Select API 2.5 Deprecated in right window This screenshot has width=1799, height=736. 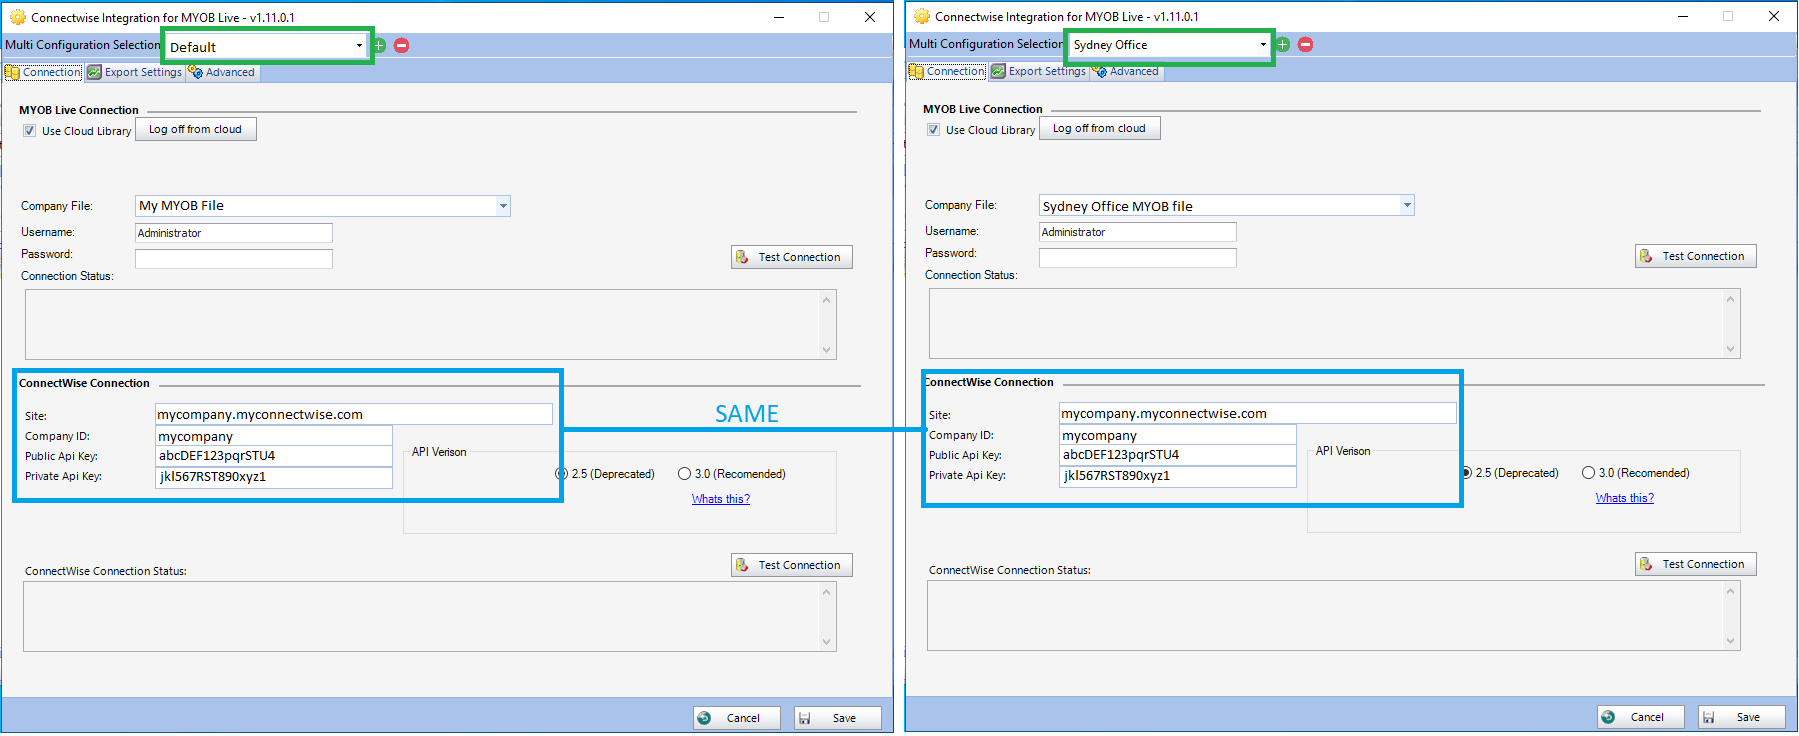(x=1466, y=473)
